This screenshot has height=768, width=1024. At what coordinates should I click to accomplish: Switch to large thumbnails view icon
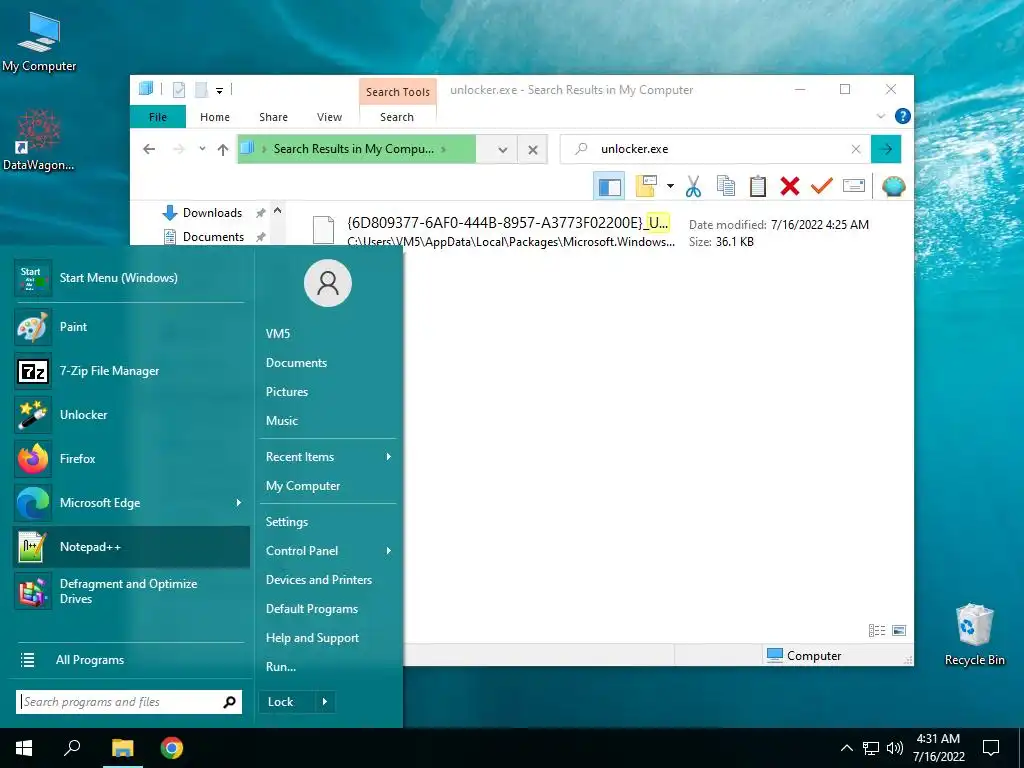(x=899, y=630)
